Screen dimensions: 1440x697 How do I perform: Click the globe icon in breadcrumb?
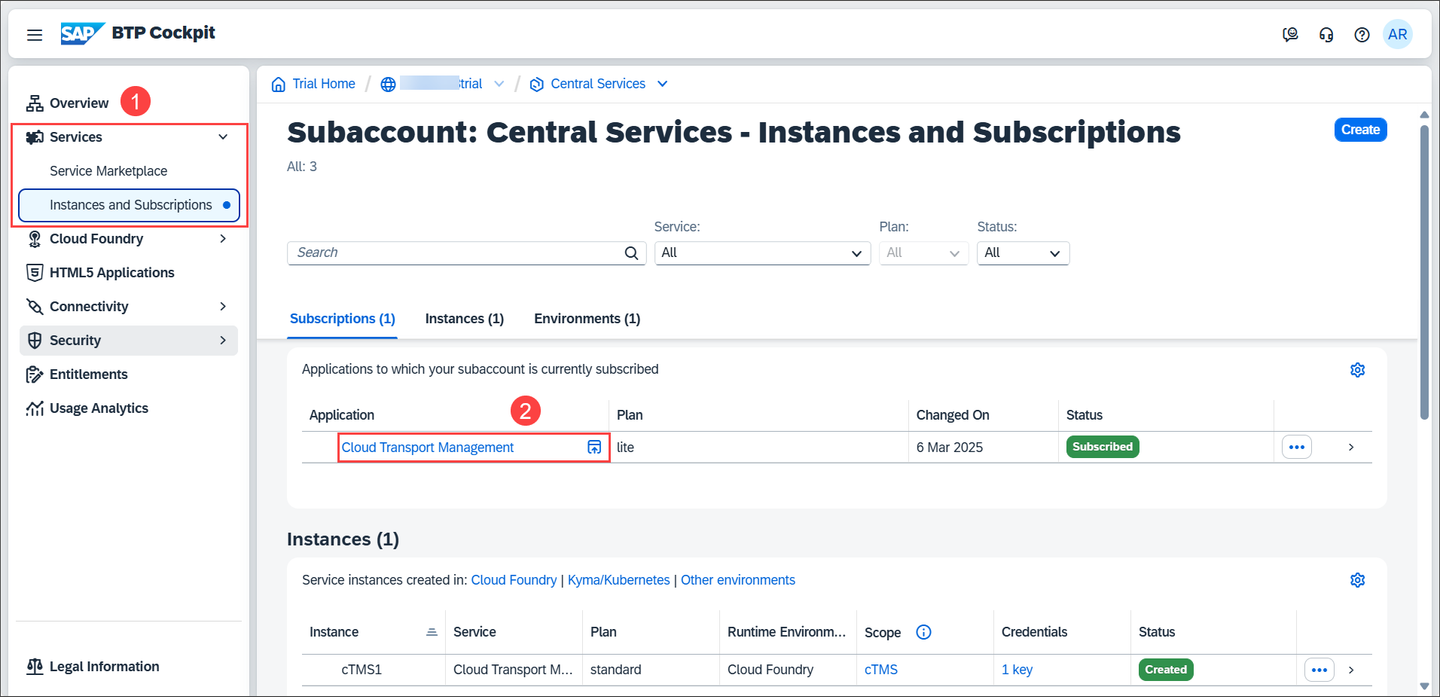[388, 84]
